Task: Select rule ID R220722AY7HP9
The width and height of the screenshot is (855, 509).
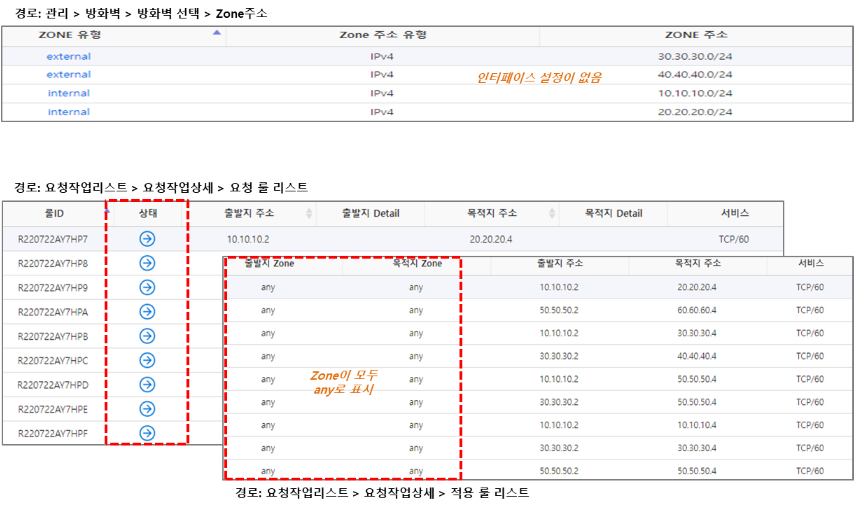Action: (53, 288)
